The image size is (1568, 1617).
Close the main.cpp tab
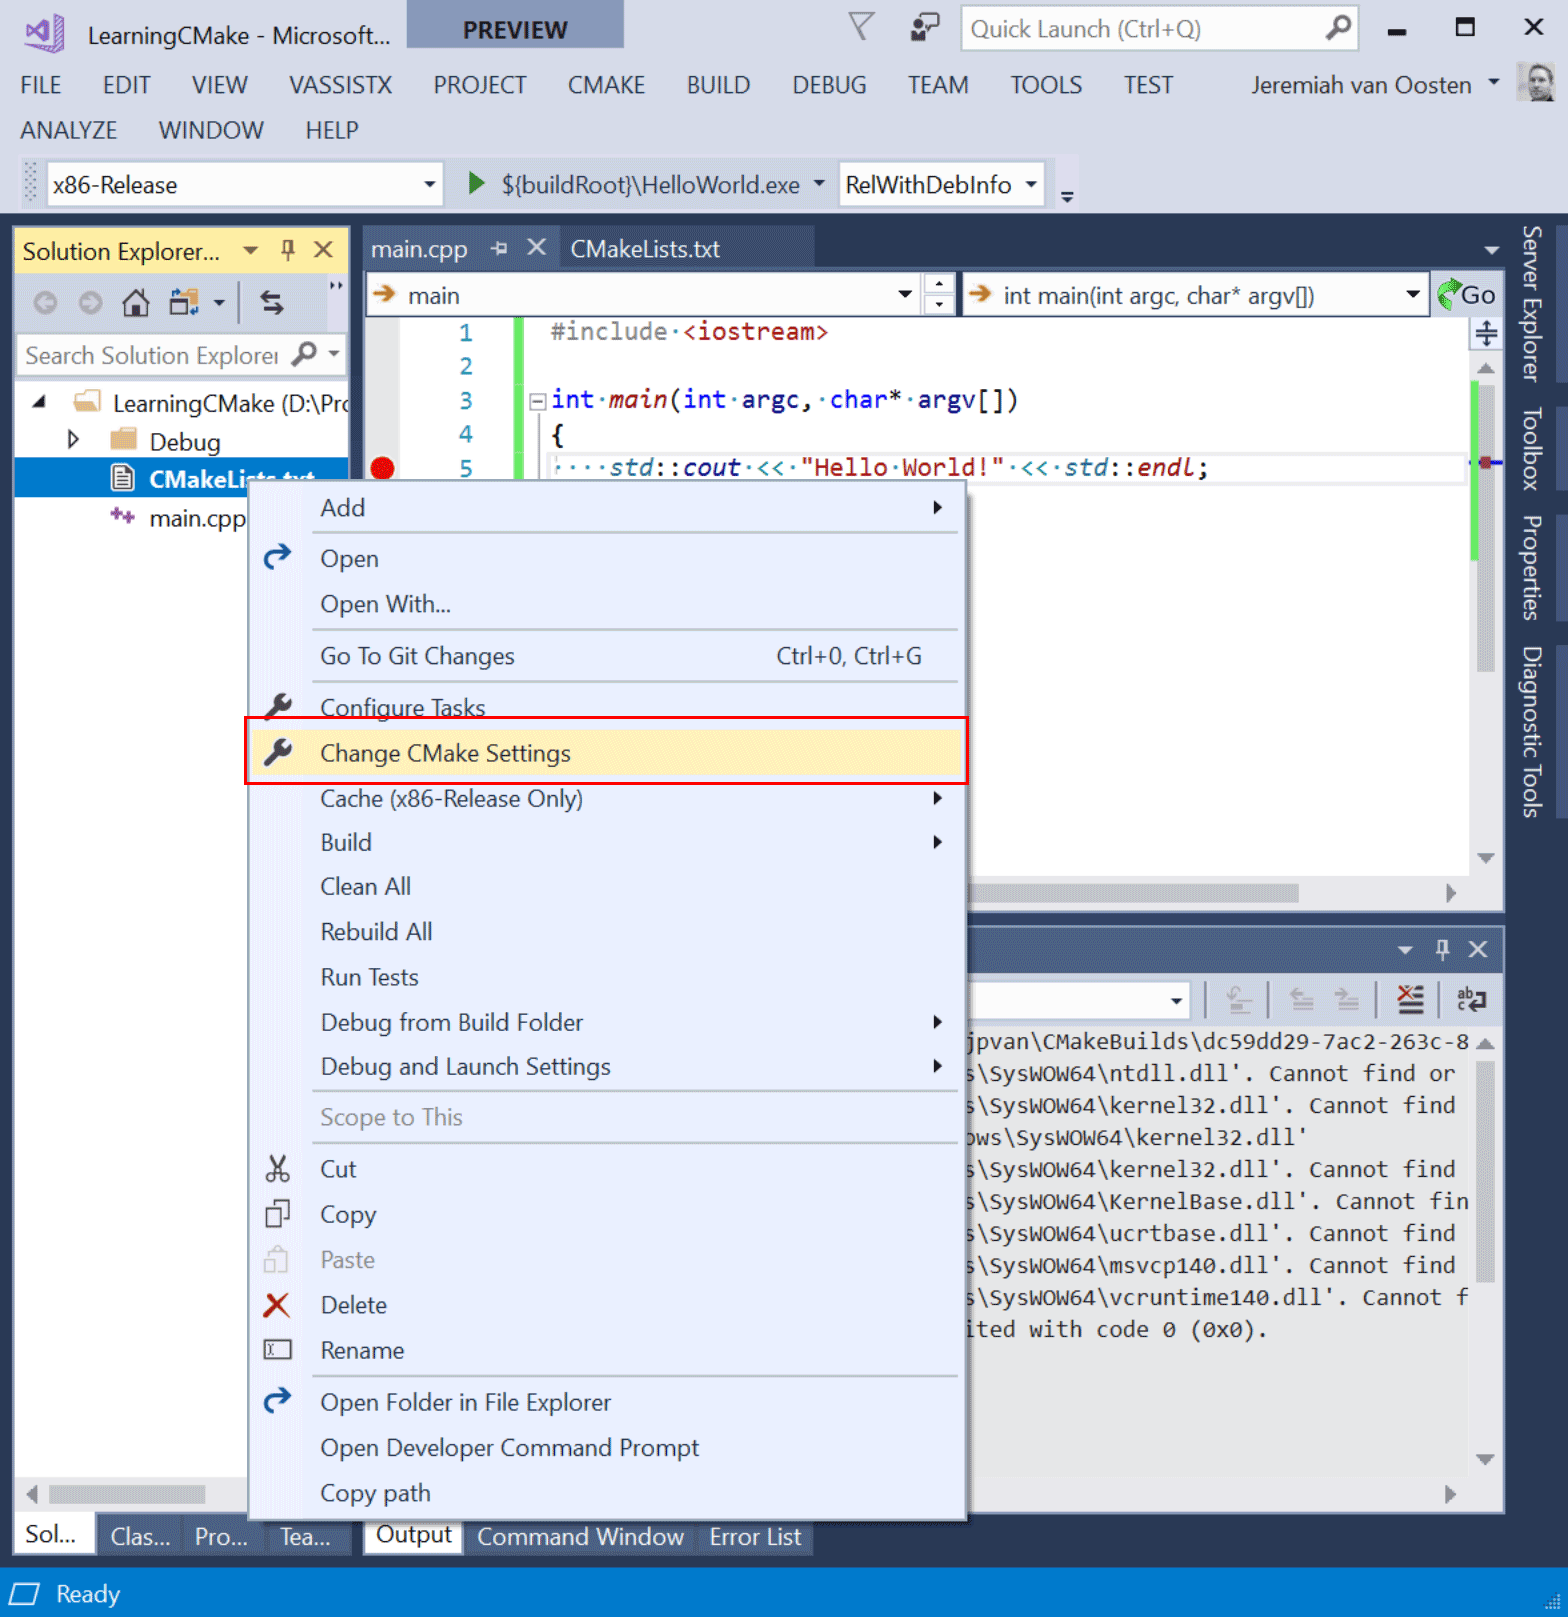(537, 247)
